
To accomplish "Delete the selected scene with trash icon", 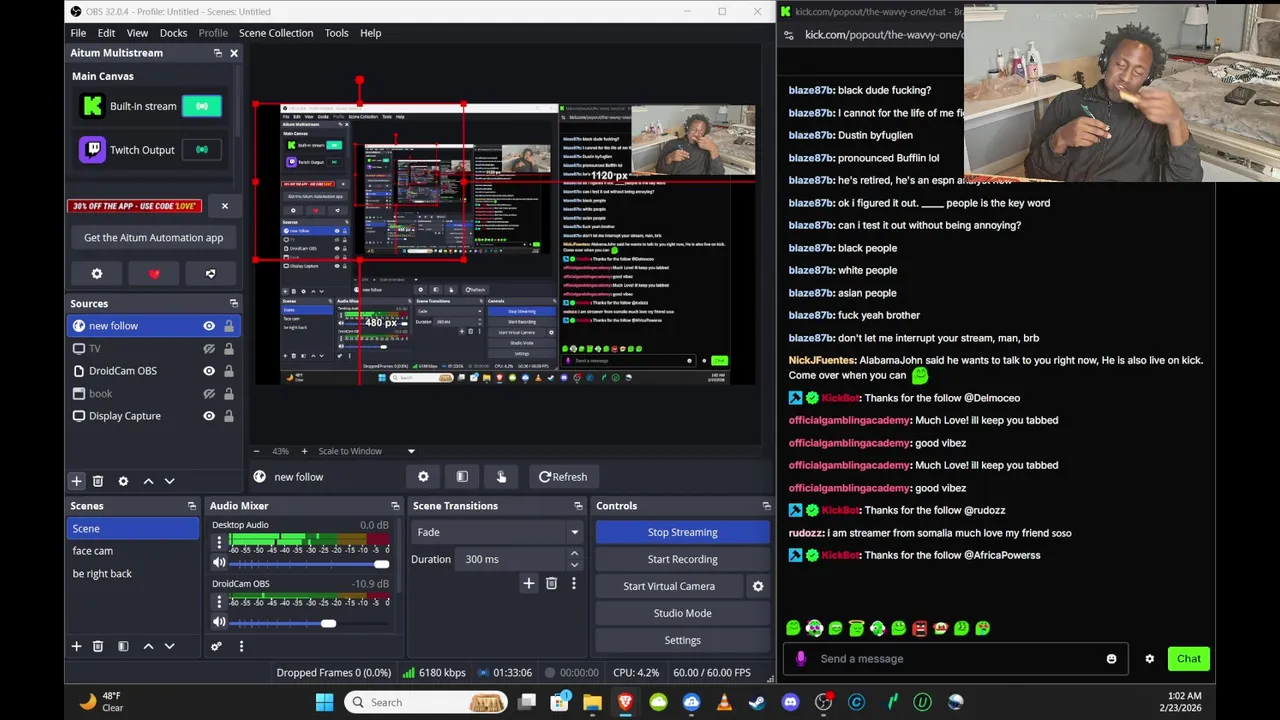I will (98, 646).
